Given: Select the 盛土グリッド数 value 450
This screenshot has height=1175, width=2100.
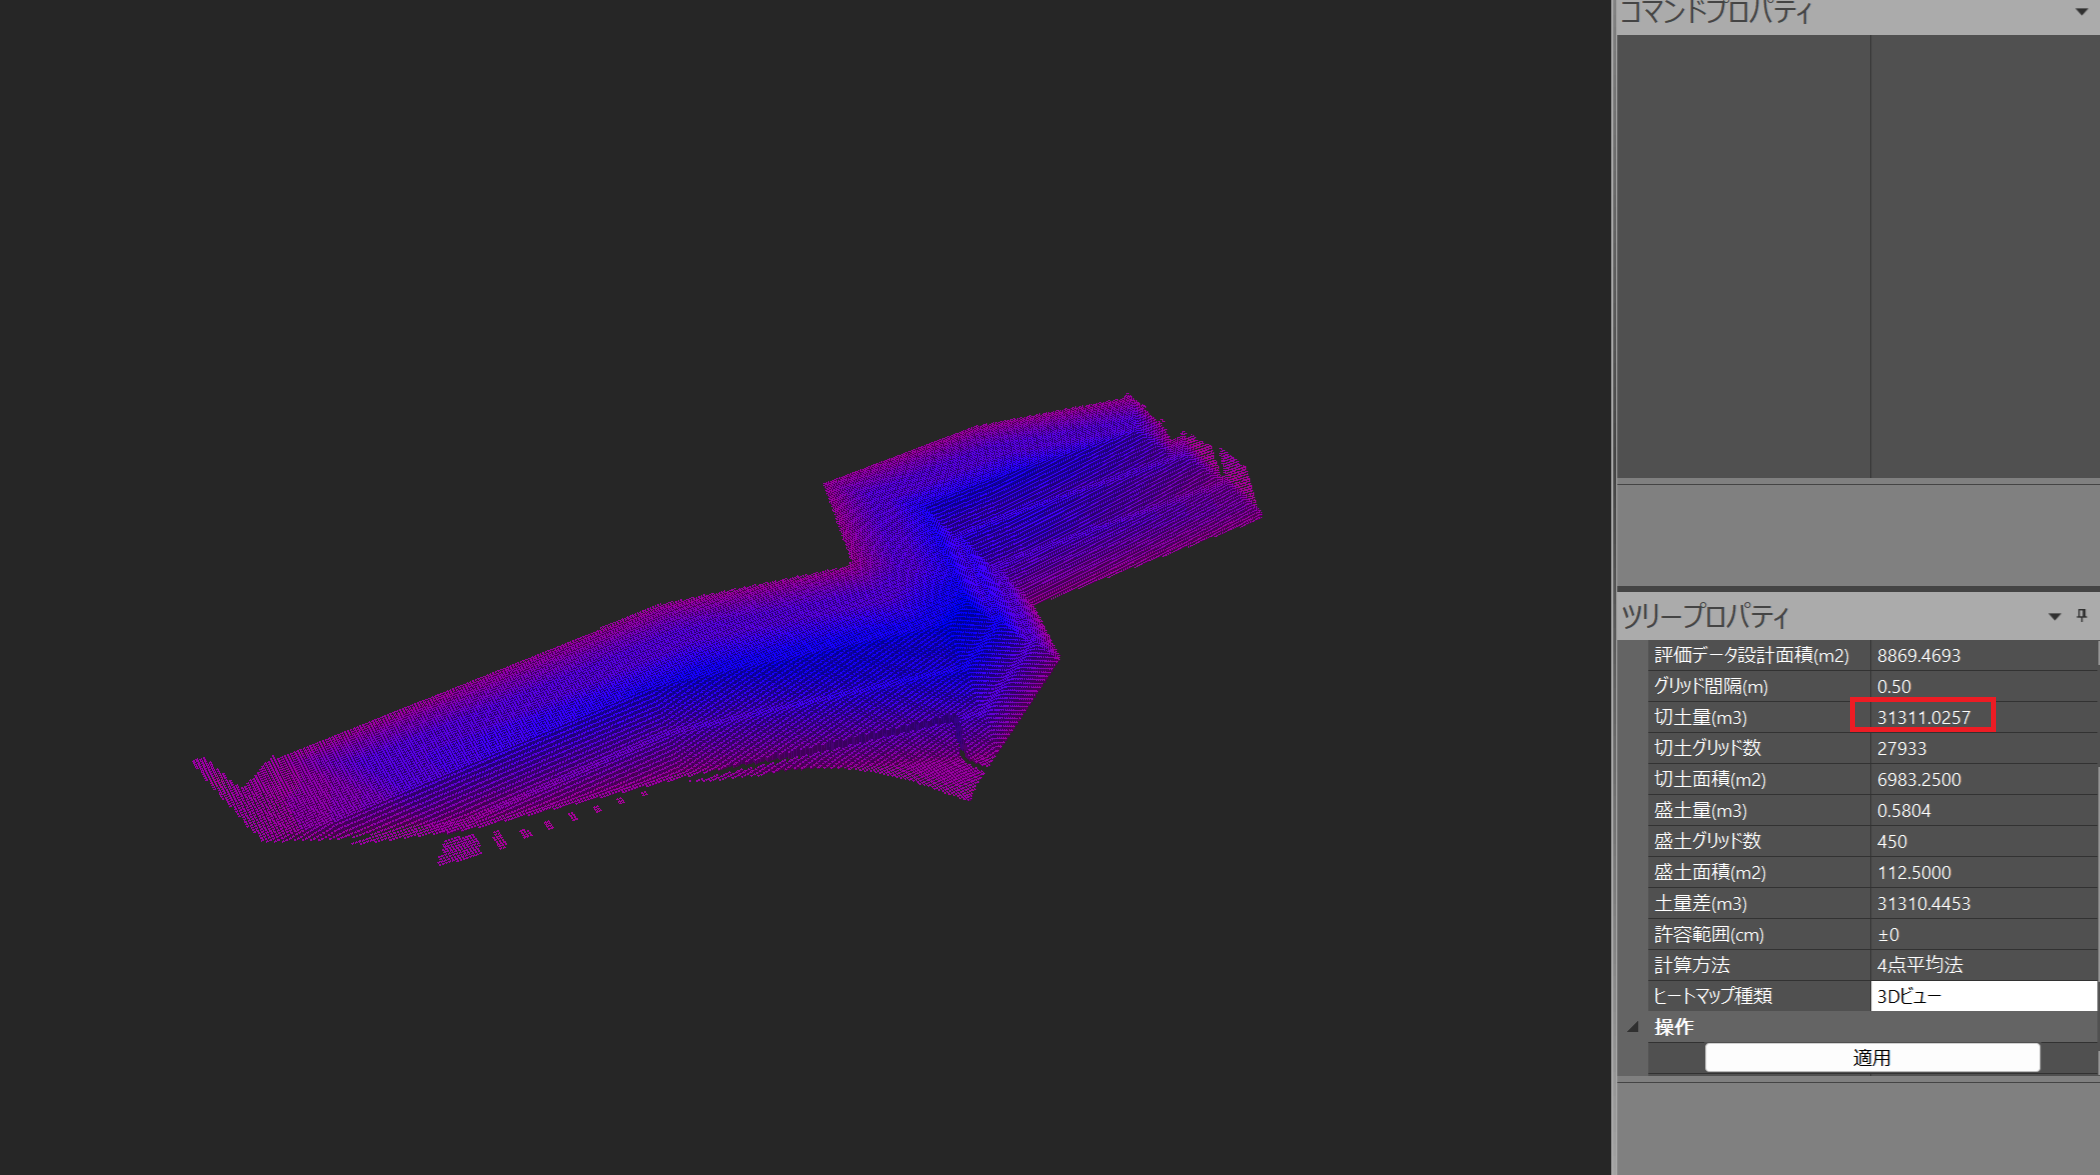Looking at the screenshot, I should pyautogui.click(x=1891, y=841).
